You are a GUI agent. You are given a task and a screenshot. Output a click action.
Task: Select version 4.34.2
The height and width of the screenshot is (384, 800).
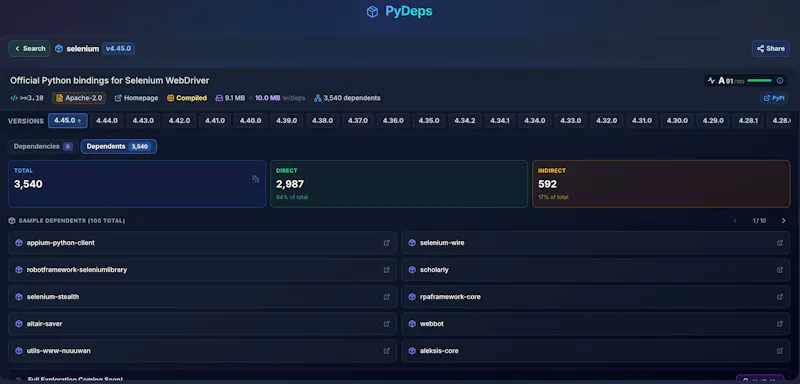465,121
